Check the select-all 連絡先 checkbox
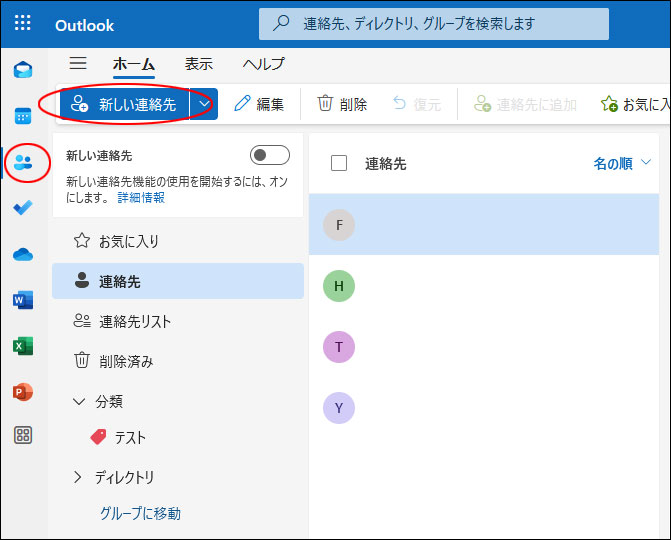 point(339,163)
